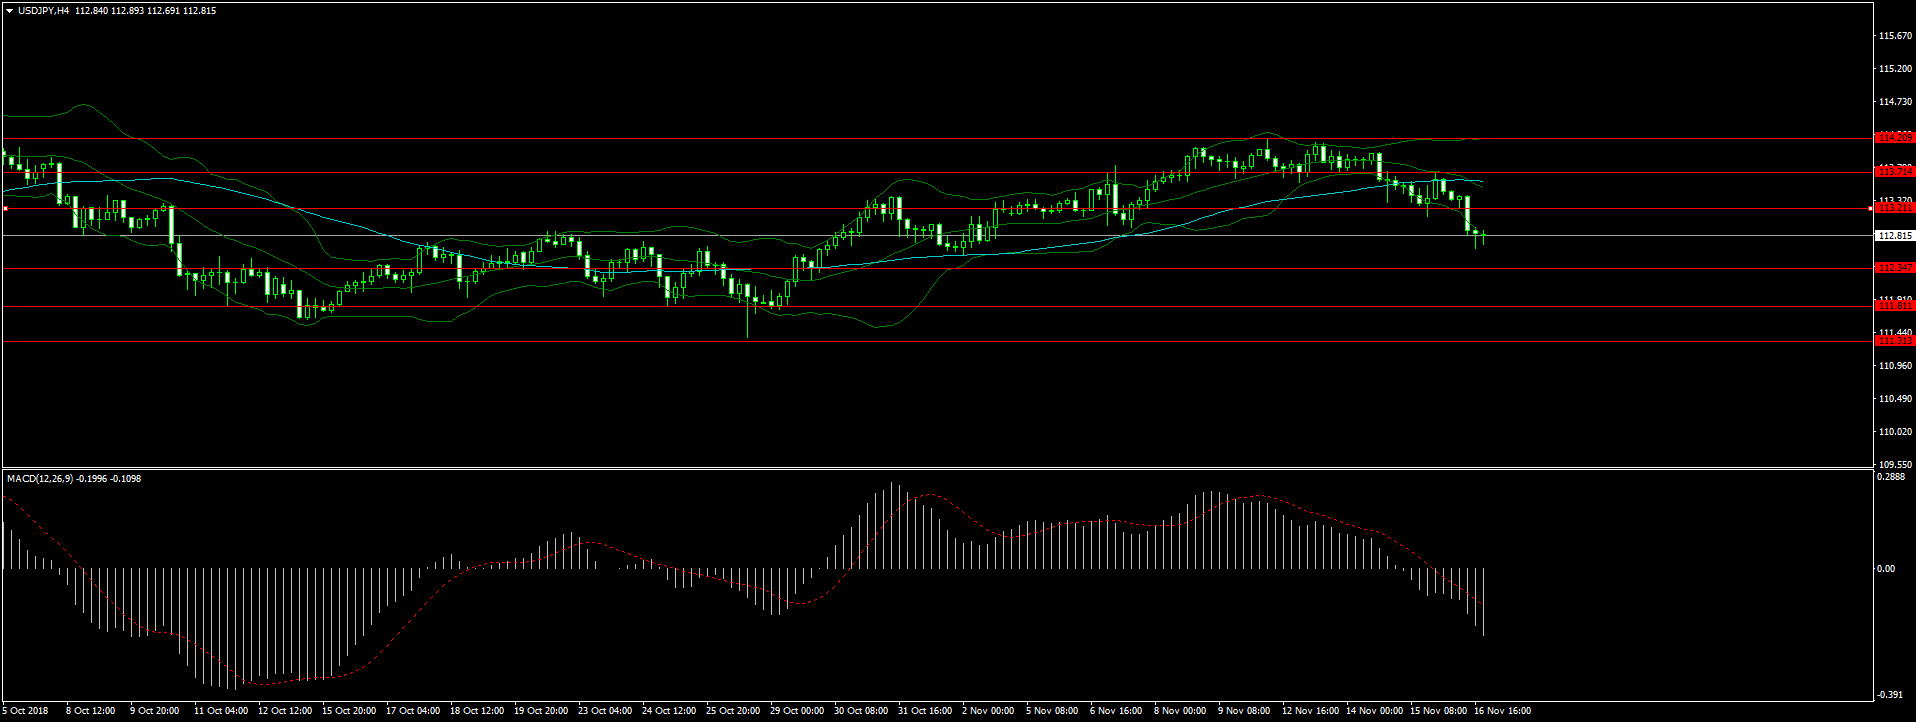Viewport: 1916px width, 722px height.
Task: Click the MACD(12,26,9) indicator label
Action: [39, 479]
